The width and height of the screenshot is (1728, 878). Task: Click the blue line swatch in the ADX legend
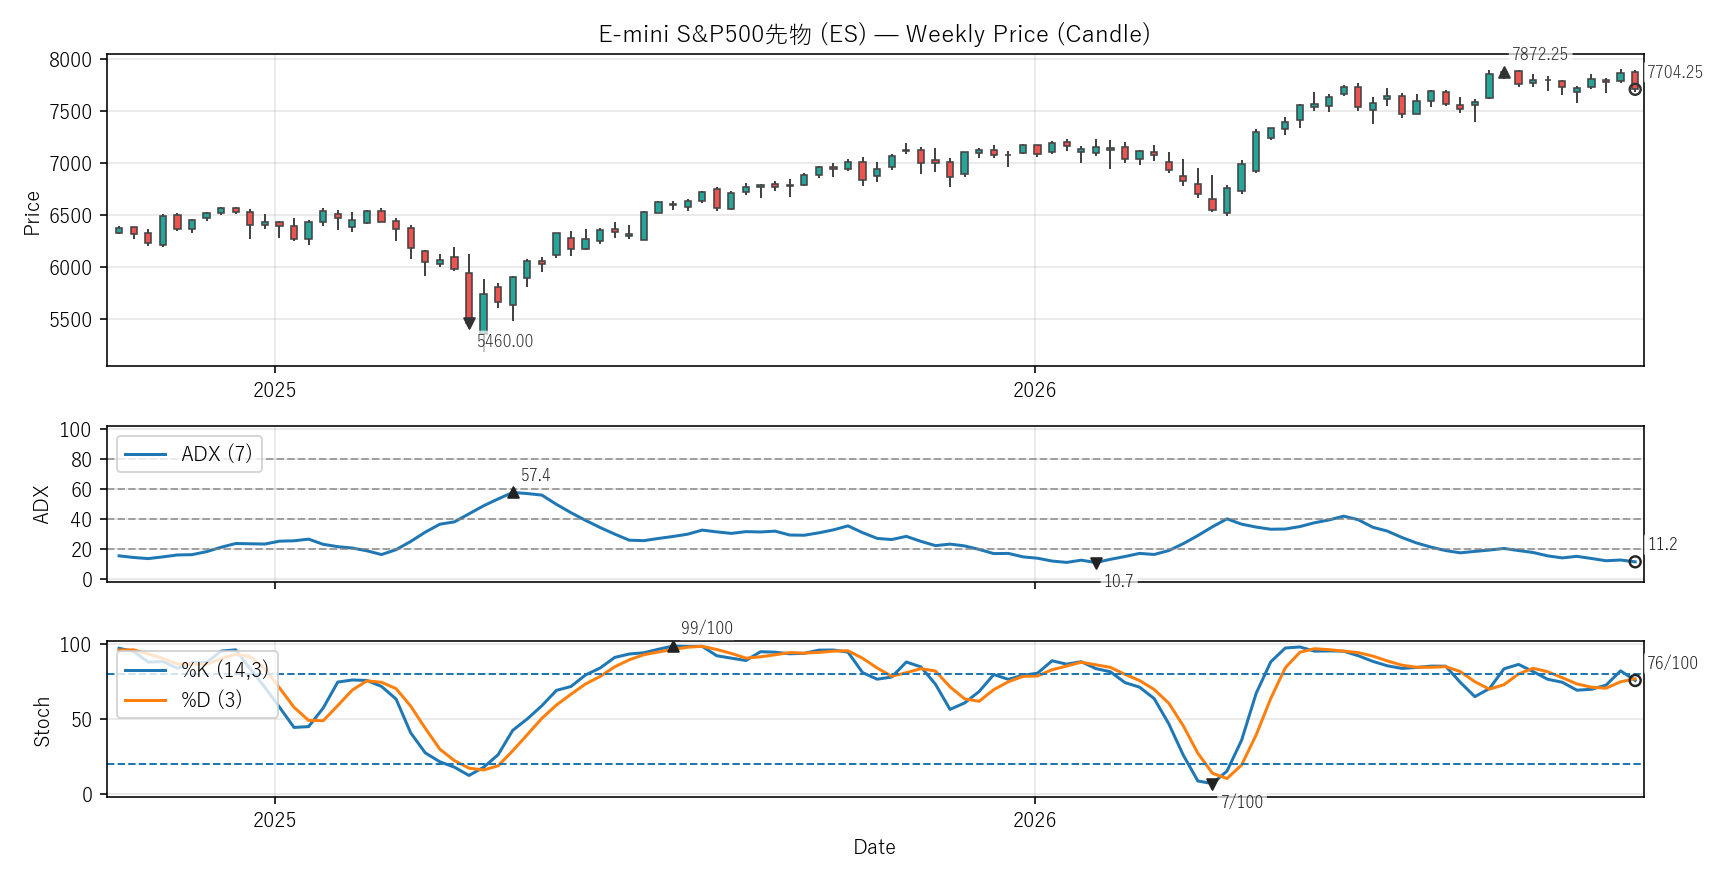[x=145, y=454]
